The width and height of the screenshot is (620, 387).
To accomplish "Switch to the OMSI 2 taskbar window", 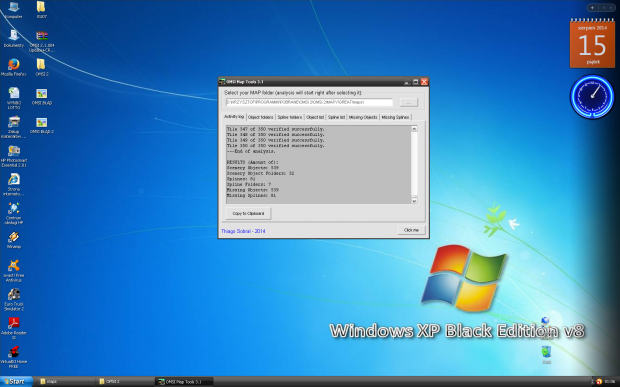I will click(125, 382).
